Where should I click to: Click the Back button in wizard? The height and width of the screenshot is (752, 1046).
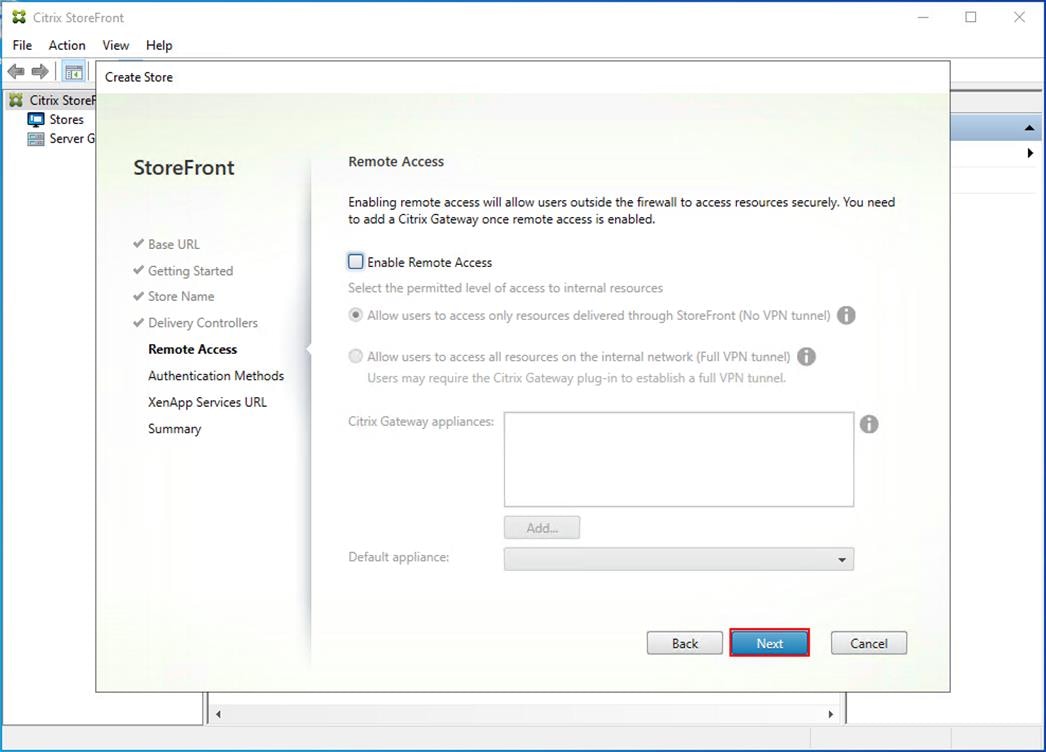coord(684,643)
